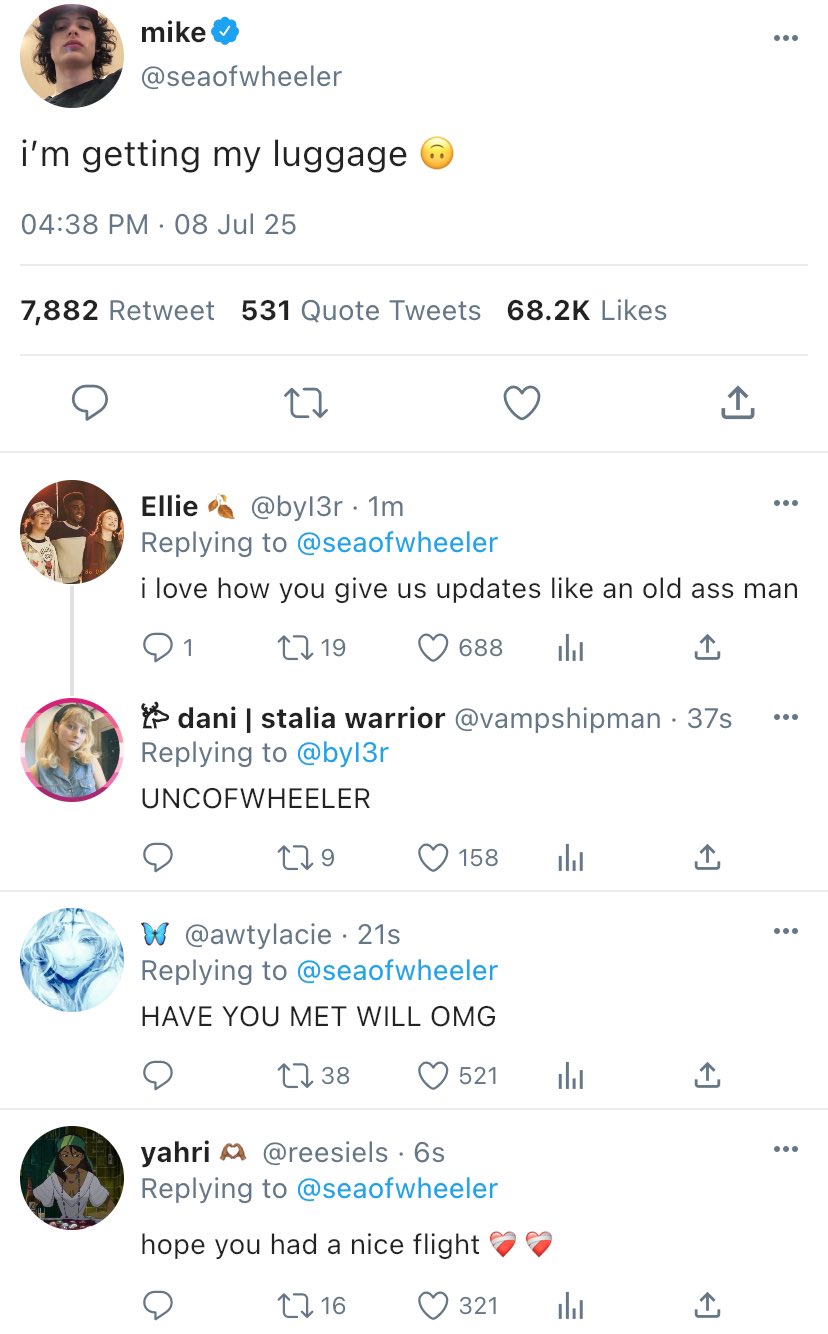Image resolution: width=828 pixels, height=1334 pixels.
Task: Retweet Ellie's reply showing 19 retweets
Action: pyautogui.click(x=296, y=648)
